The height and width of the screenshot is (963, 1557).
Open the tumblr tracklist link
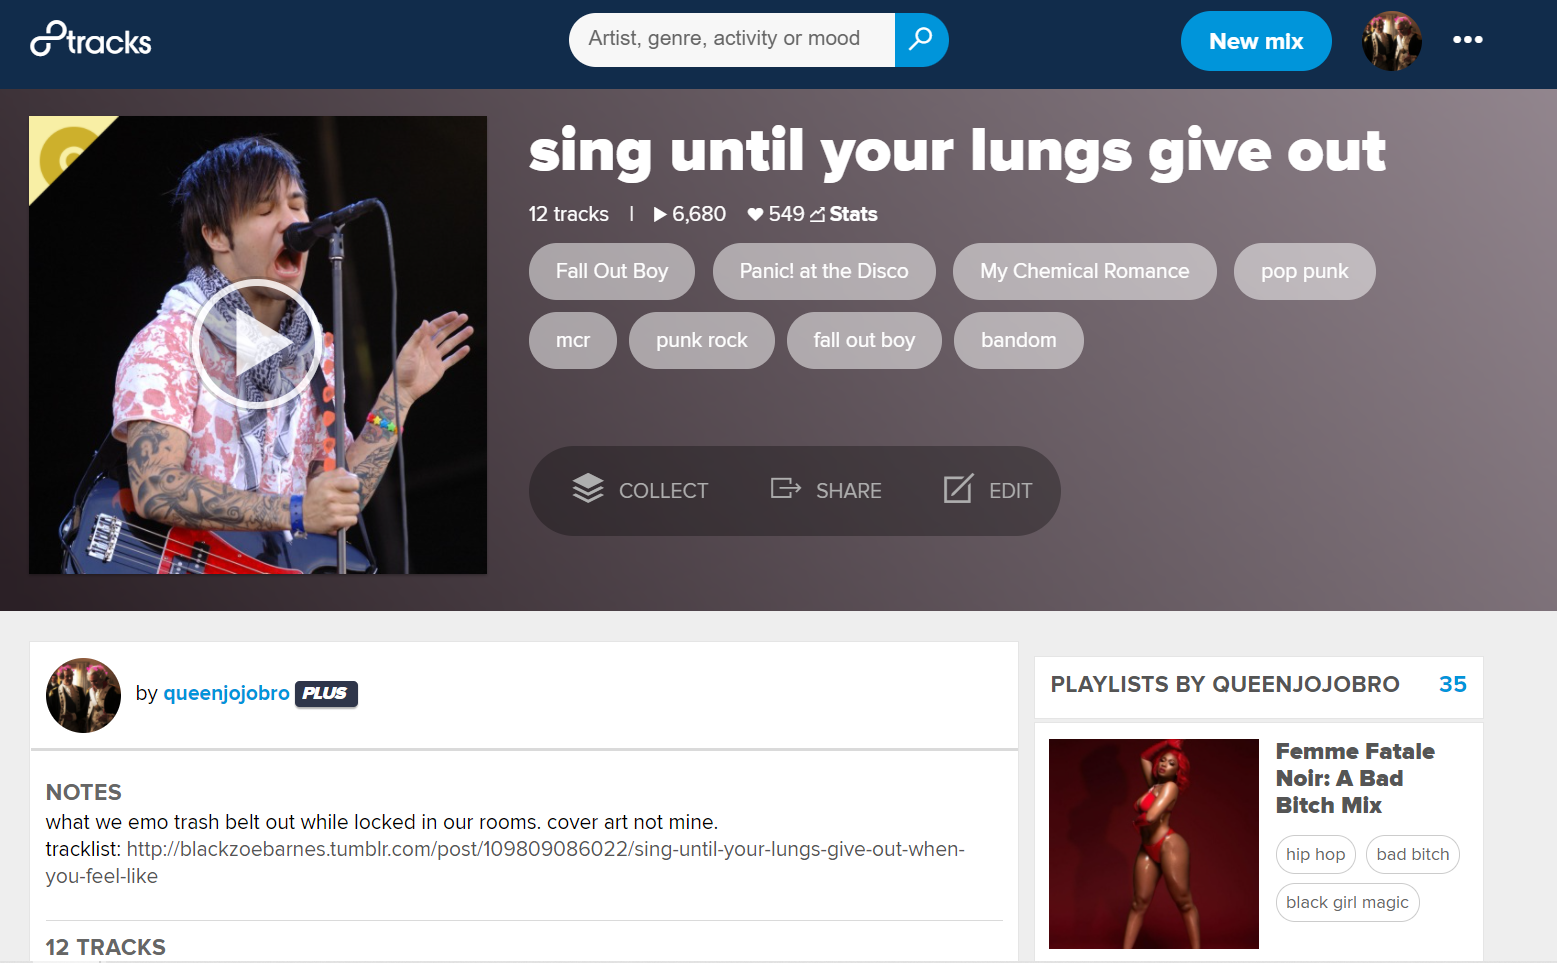[505, 862]
